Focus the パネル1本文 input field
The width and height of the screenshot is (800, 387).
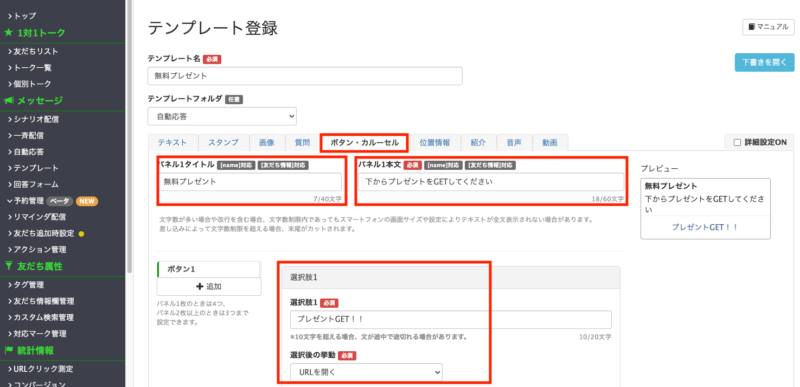pyautogui.click(x=491, y=182)
